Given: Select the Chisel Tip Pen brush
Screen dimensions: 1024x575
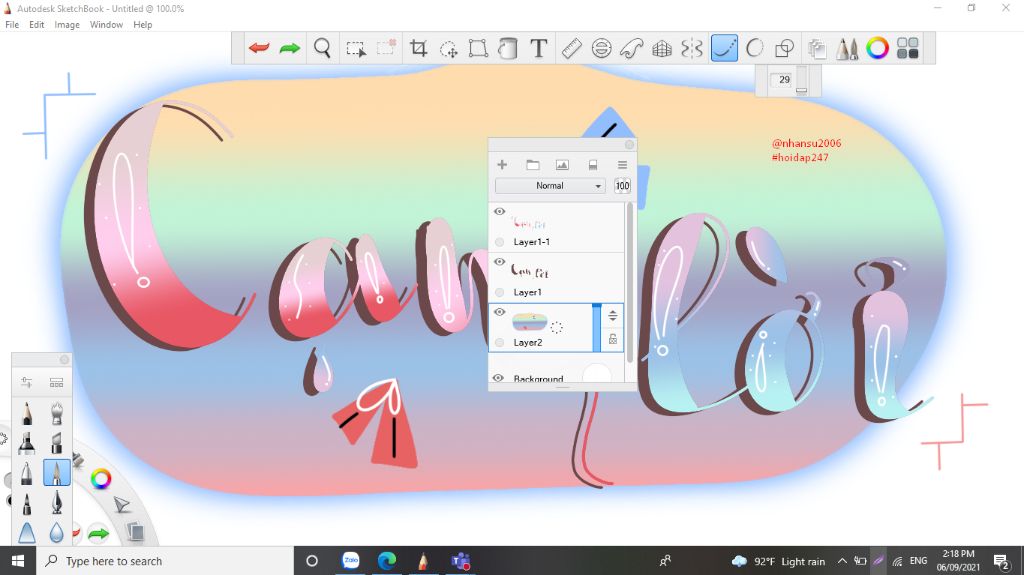Looking at the screenshot, I should tap(57, 443).
